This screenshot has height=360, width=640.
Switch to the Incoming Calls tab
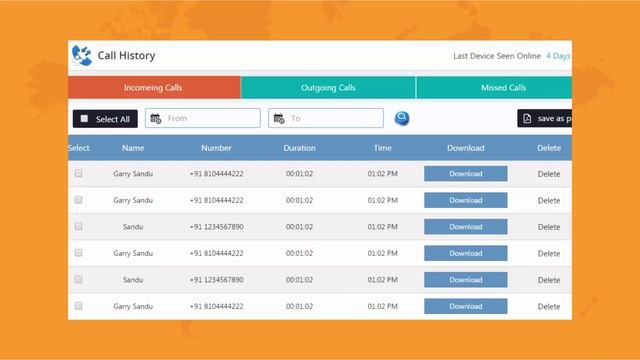tap(154, 87)
